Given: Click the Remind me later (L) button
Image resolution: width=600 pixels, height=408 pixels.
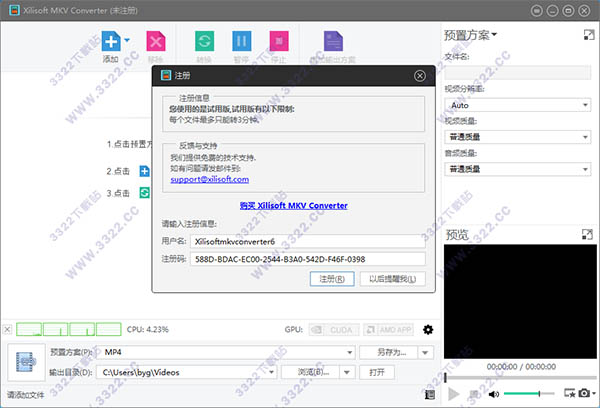Looking at the screenshot, I should (x=393, y=279).
